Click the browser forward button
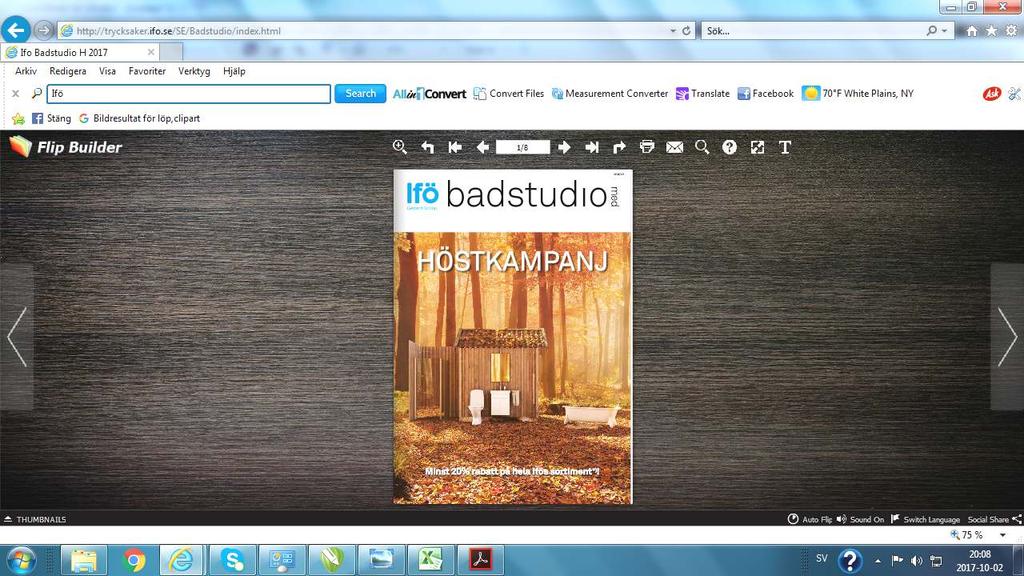1024x576 pixels. 44,30
